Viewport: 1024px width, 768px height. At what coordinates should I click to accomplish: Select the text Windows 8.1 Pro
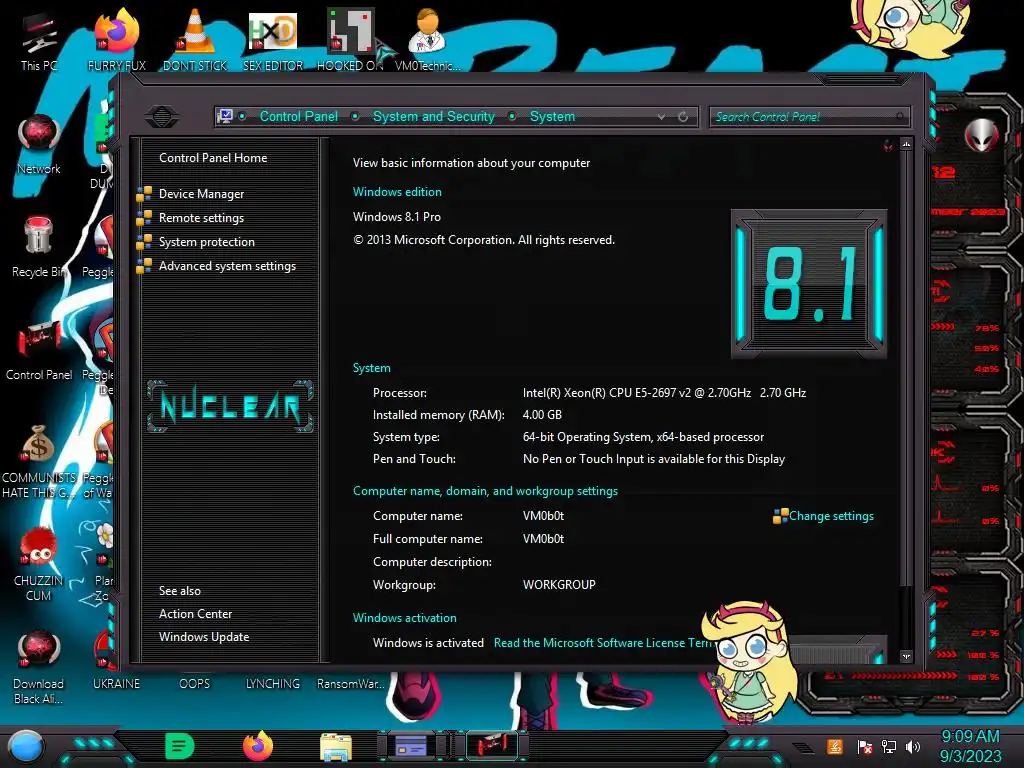click(397, 217)
